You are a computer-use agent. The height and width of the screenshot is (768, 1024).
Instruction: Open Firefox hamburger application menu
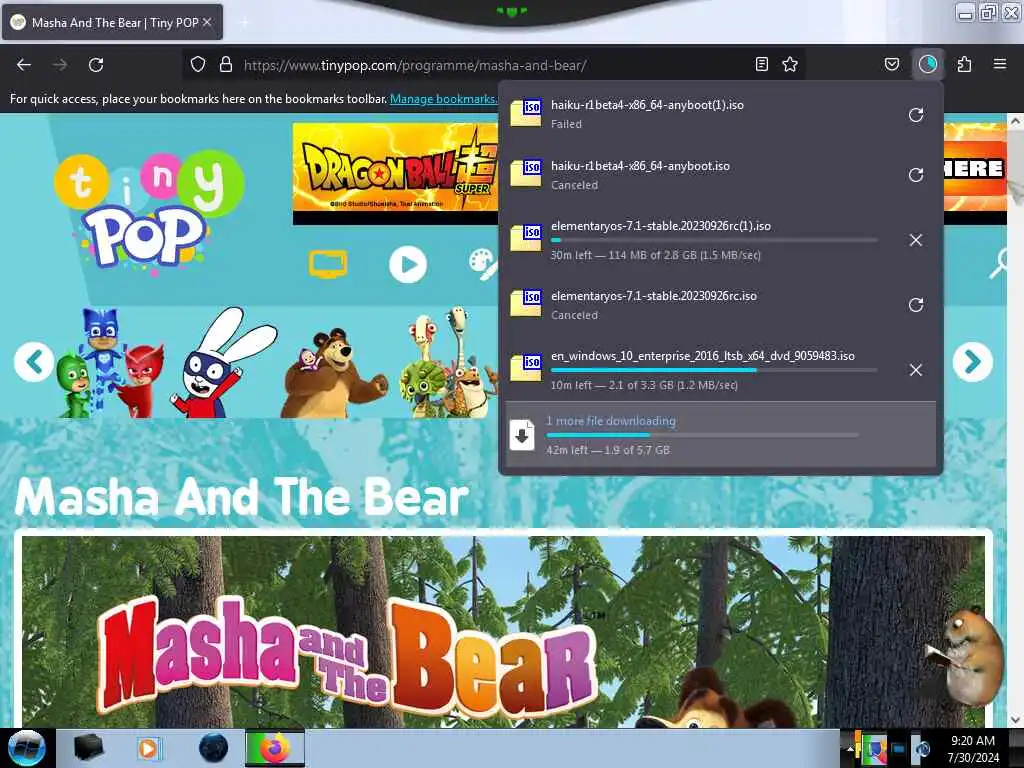[1000, 65]
